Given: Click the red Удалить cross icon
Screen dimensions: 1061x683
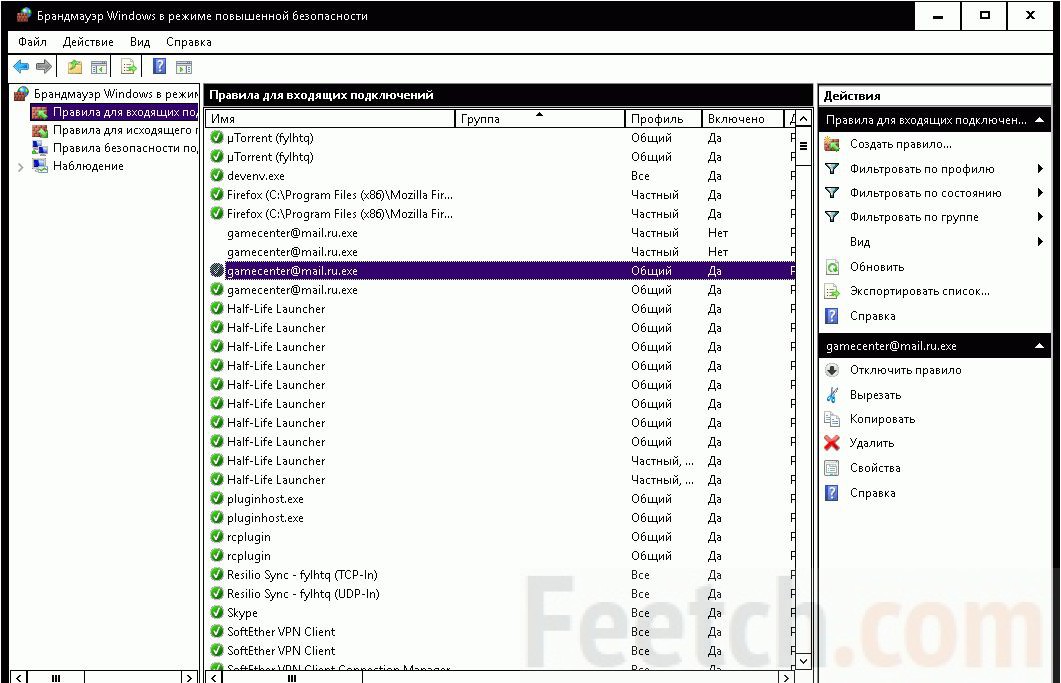Looking at the screenshot, I should 832,443.
